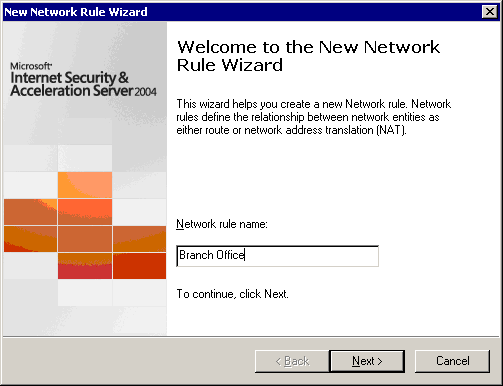The height and width of the screenshot is (386, 503).
Task: Place cursor in the 'Branch Office' text
Action: (x=211, y=255)
